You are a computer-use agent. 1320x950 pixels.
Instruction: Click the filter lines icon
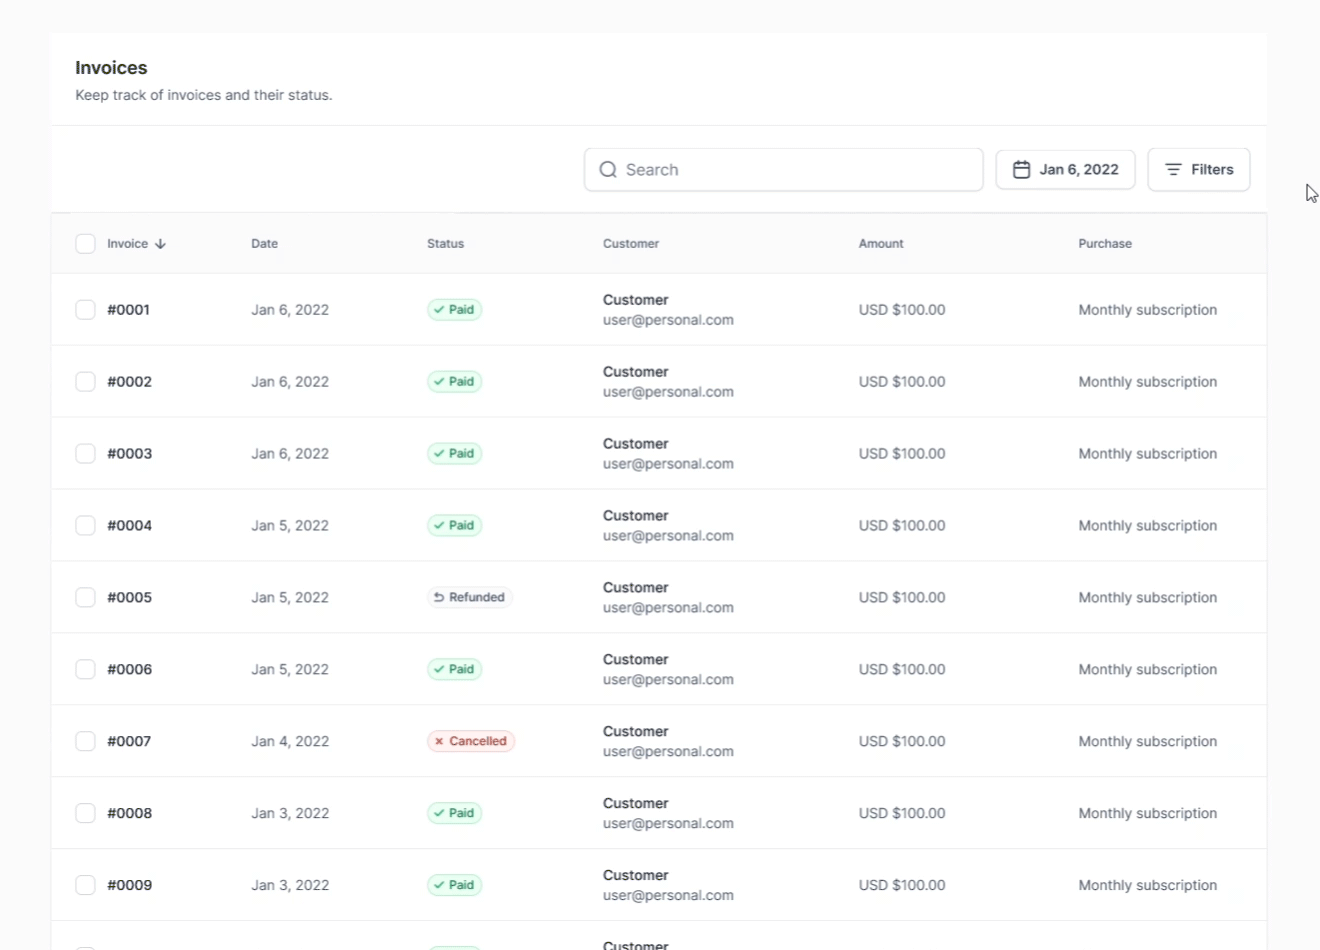coord(1173,170)
